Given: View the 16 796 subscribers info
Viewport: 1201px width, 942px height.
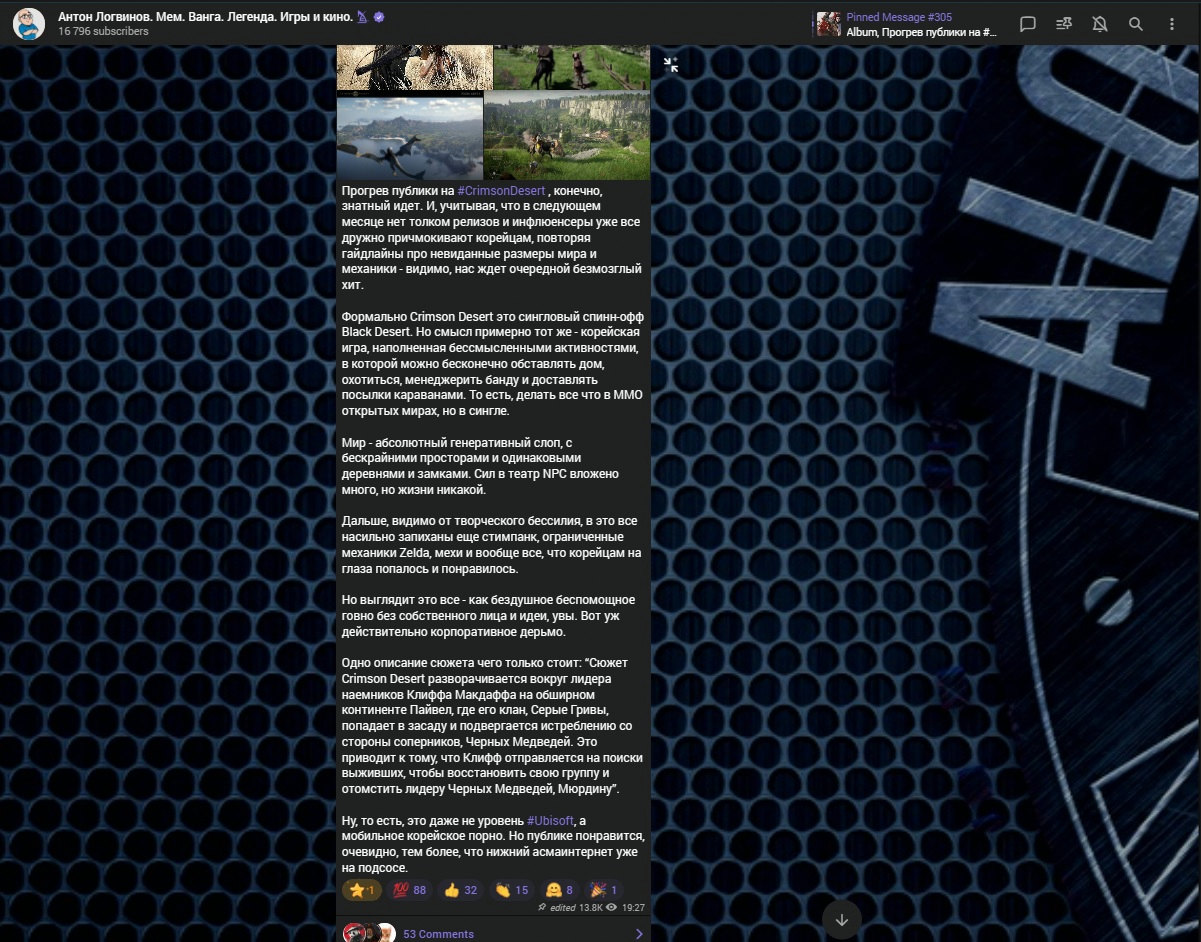Looking at the screenshot, I should pos(103,32).
